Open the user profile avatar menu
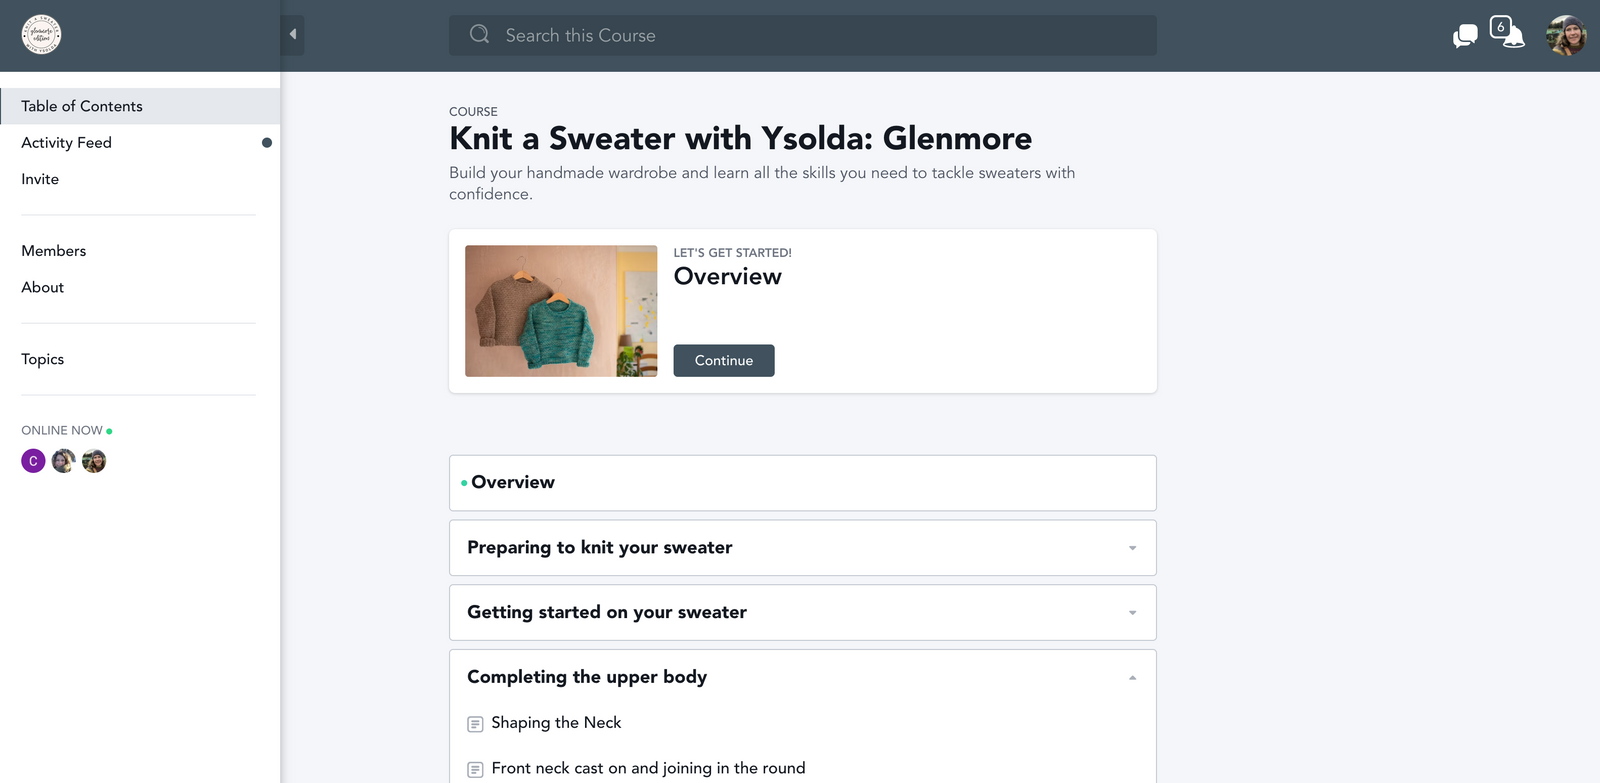Viewport: 1600px width, 783px height. coord(1565,36)
